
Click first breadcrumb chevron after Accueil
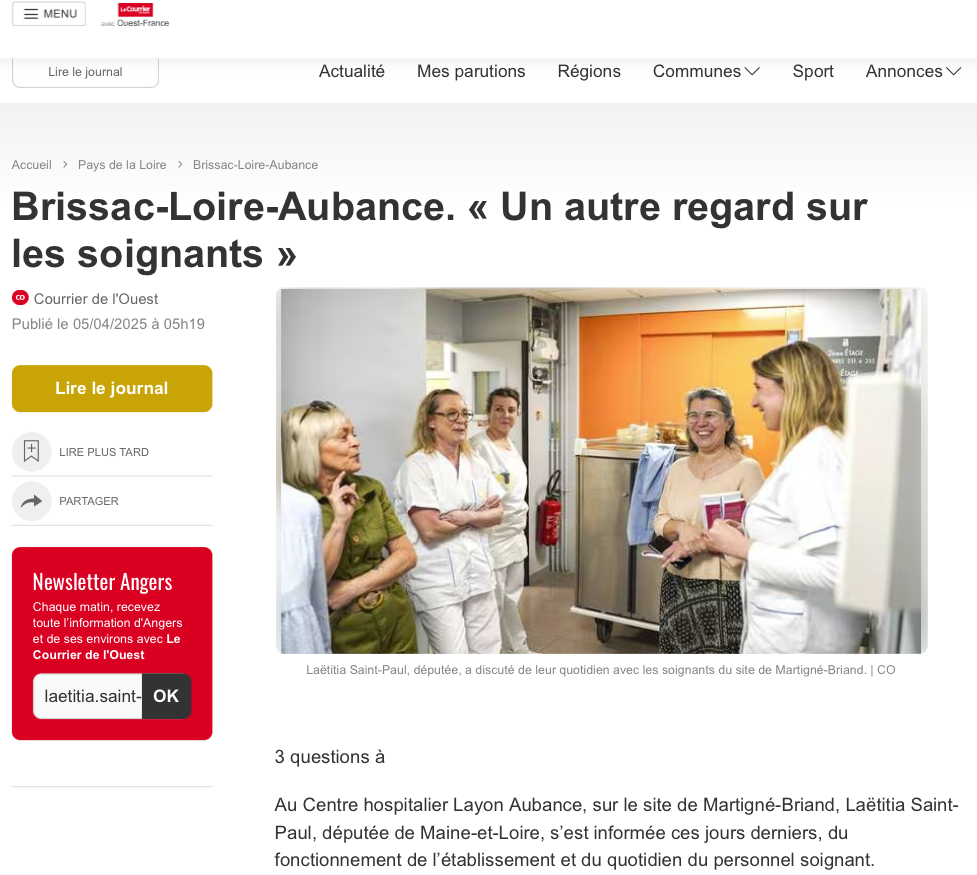[x=65, y=165]
